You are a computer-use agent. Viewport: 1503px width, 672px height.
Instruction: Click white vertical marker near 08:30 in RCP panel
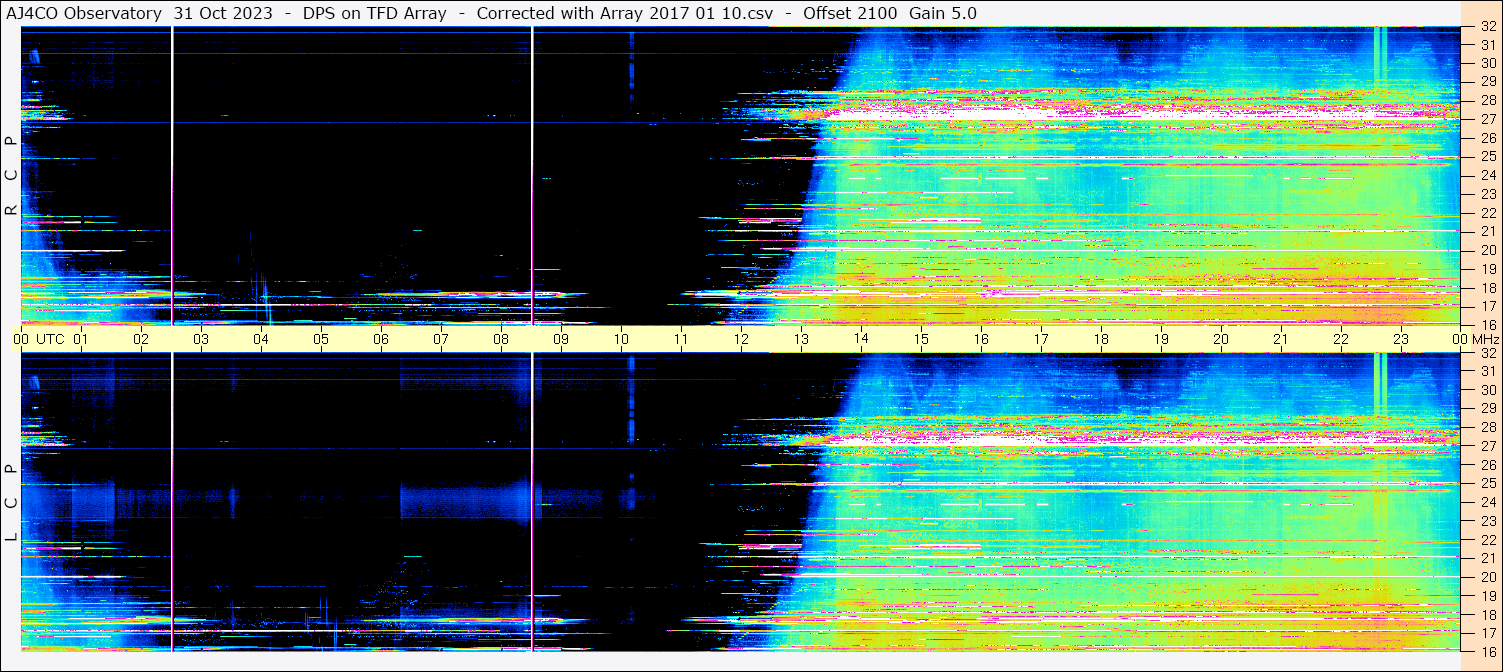point(532,175)
